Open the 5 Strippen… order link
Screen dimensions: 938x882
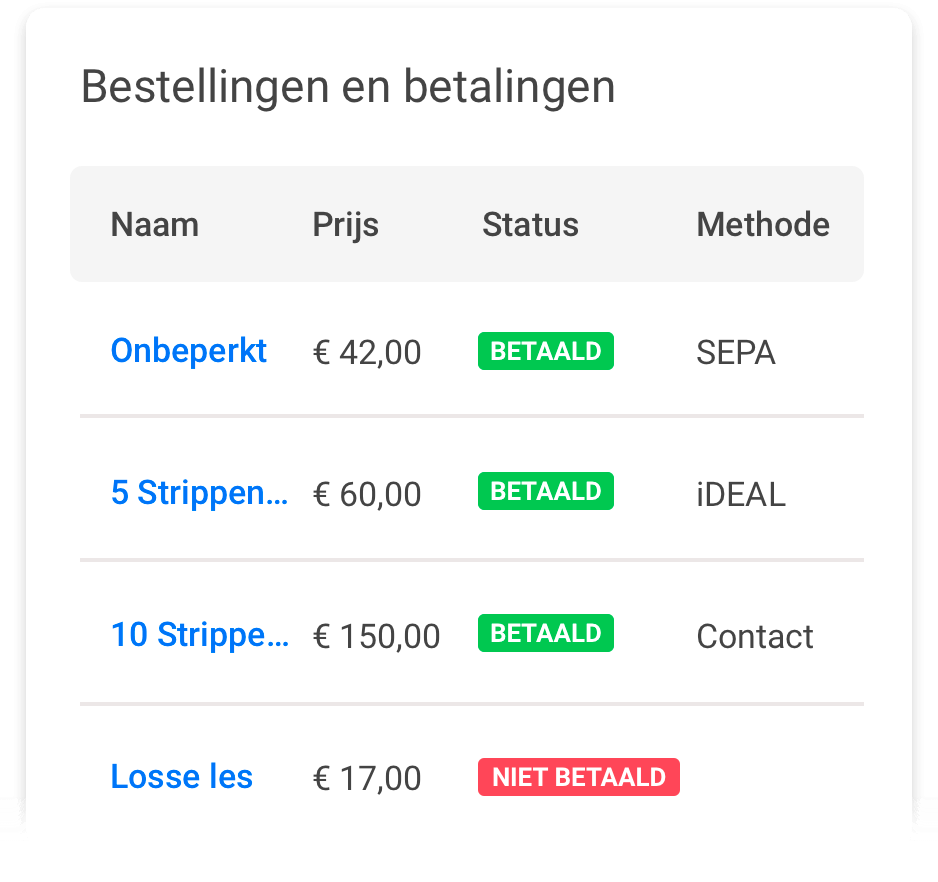(199, 493)
